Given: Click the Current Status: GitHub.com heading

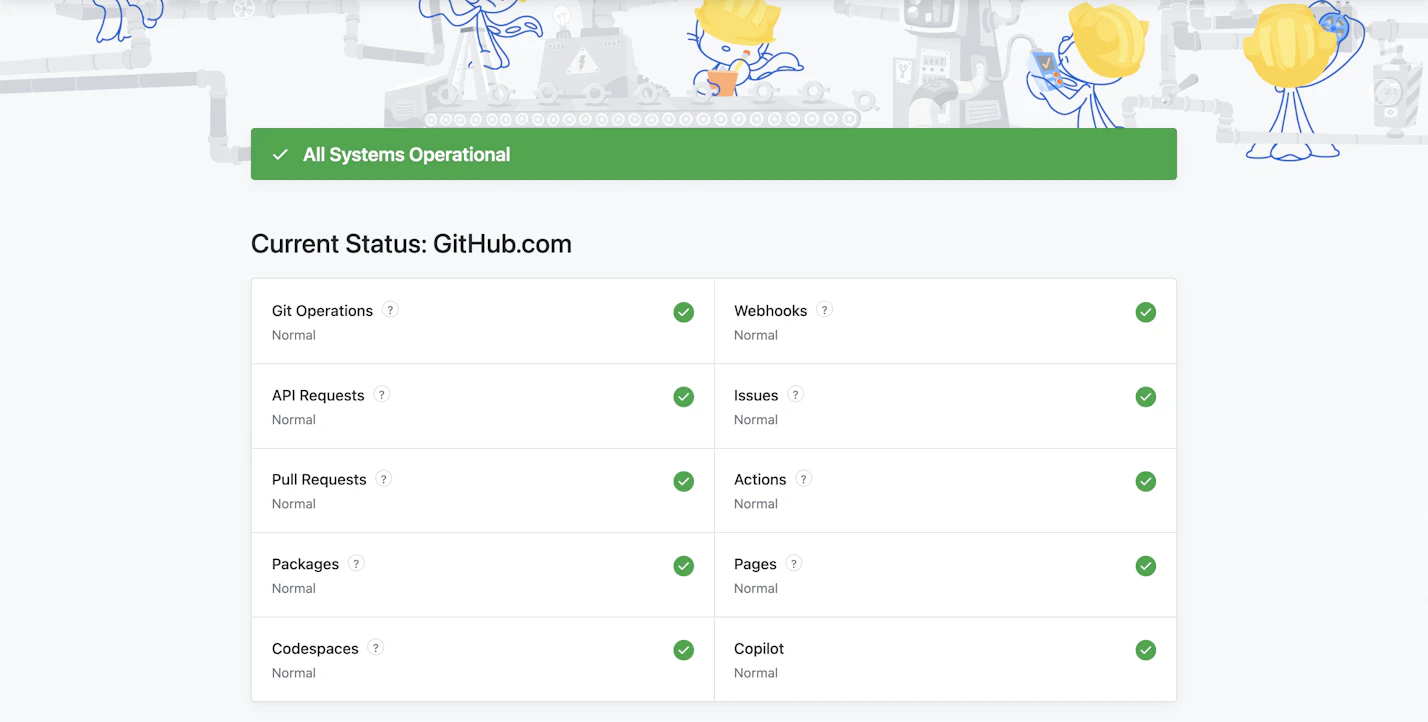Looking at the screenshot, I should [x=411, y=243].
